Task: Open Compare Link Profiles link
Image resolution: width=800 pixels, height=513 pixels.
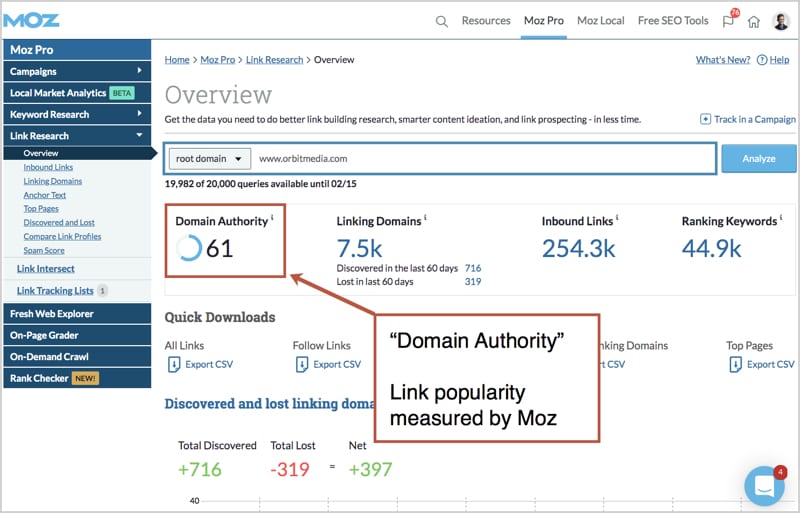Action: [x=62, y=236]
